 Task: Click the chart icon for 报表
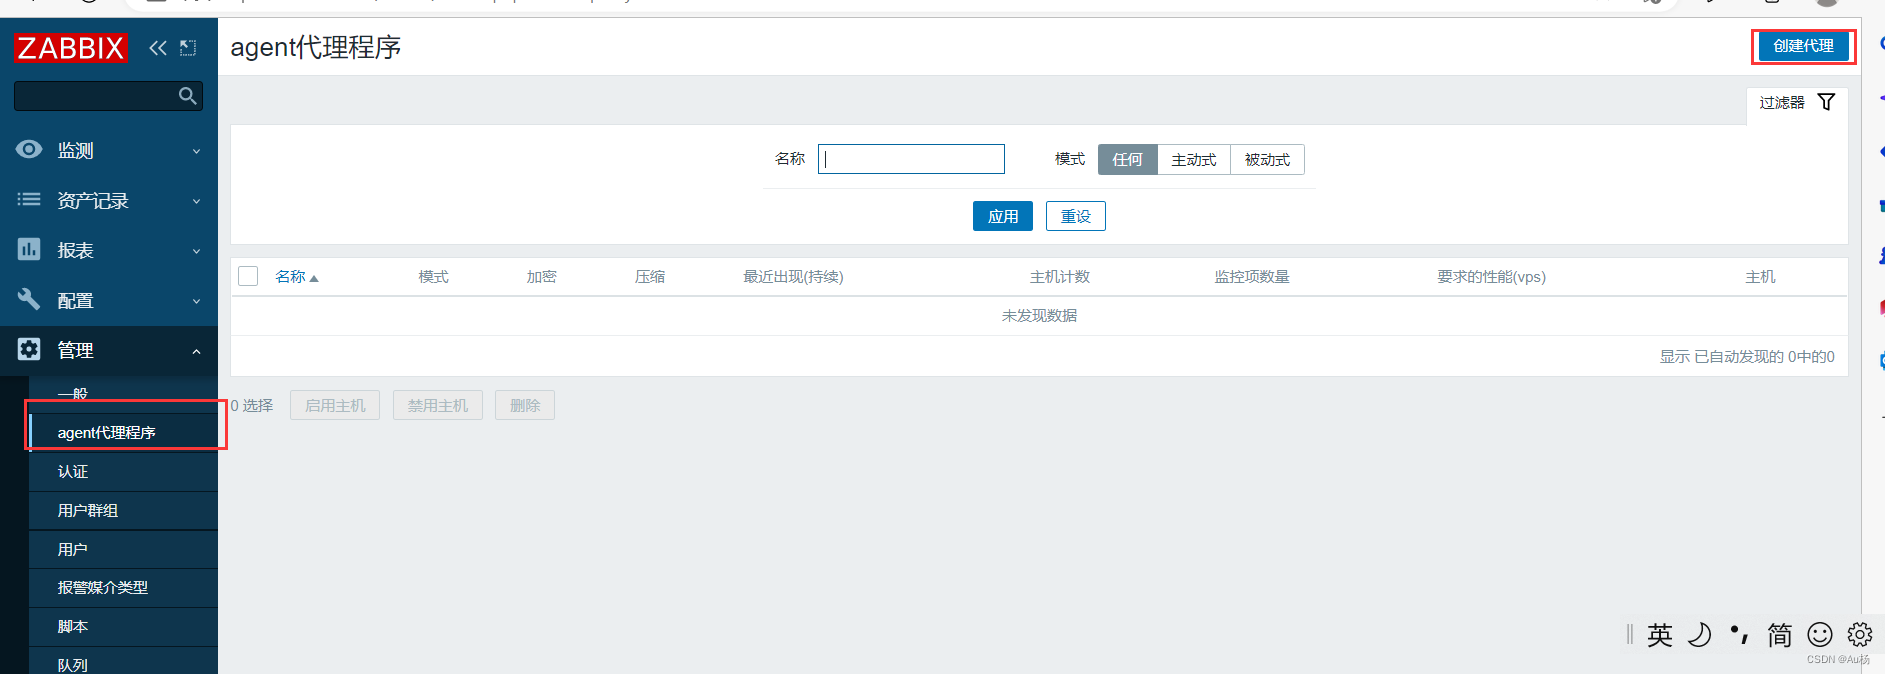pyautogui.click(x=29, y=249)
